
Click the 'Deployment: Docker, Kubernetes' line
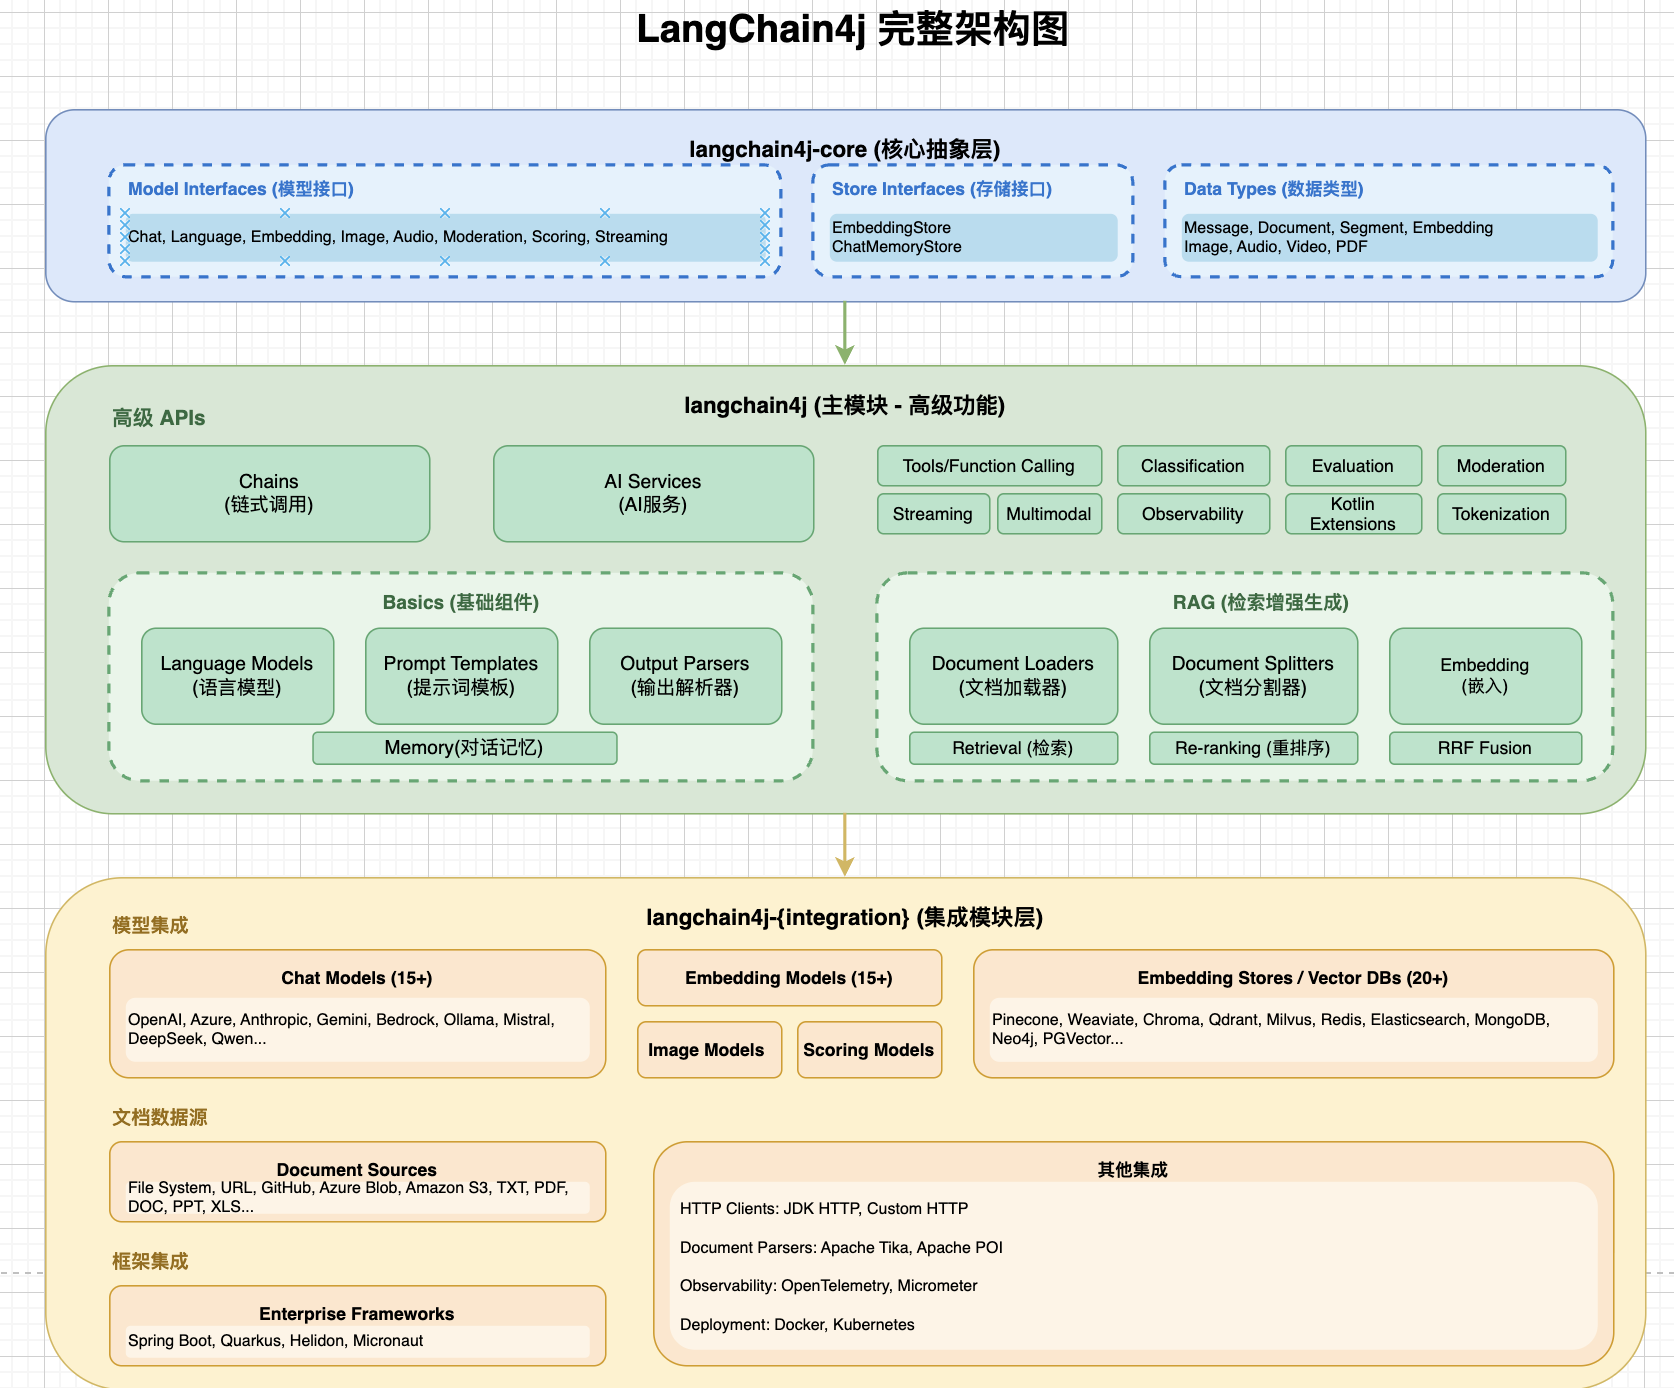pos(797,1325)
